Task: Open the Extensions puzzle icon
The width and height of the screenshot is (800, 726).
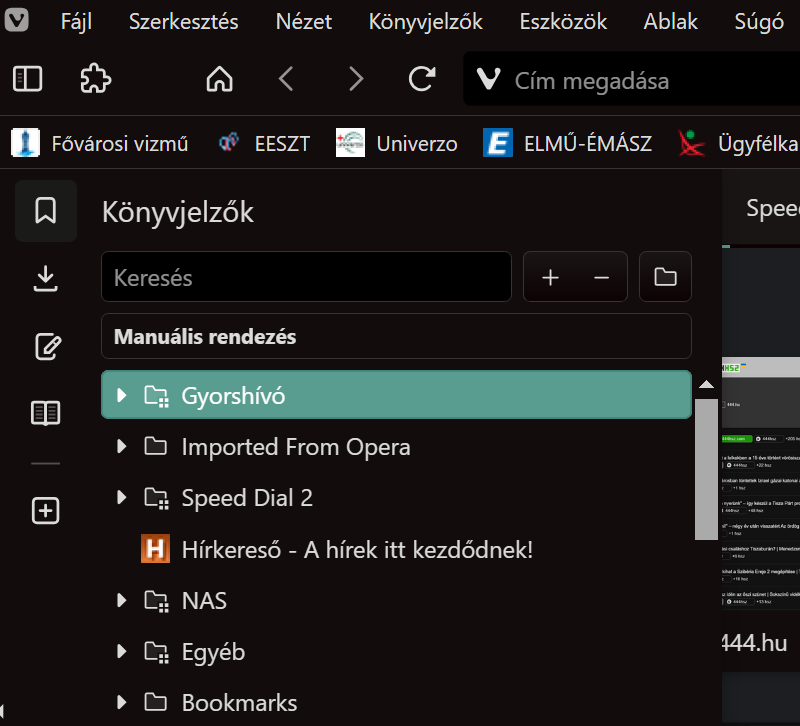Action: pyautogui.click(x=95, y=79)
